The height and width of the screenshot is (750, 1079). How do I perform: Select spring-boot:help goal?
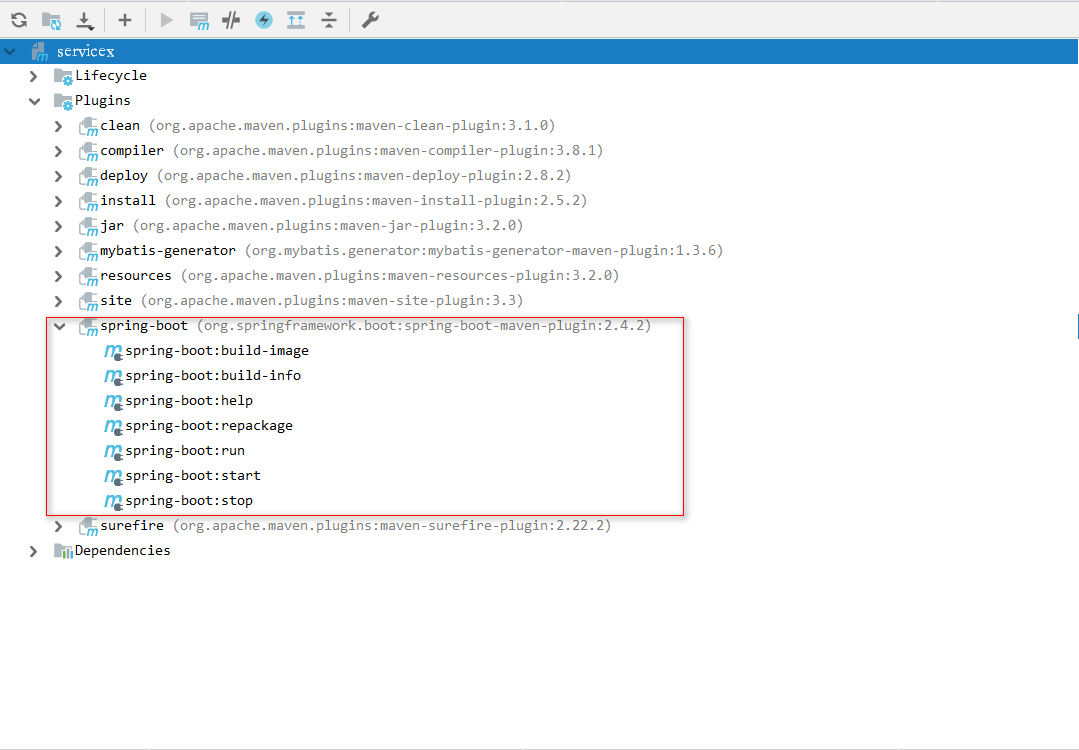point(189,400)
